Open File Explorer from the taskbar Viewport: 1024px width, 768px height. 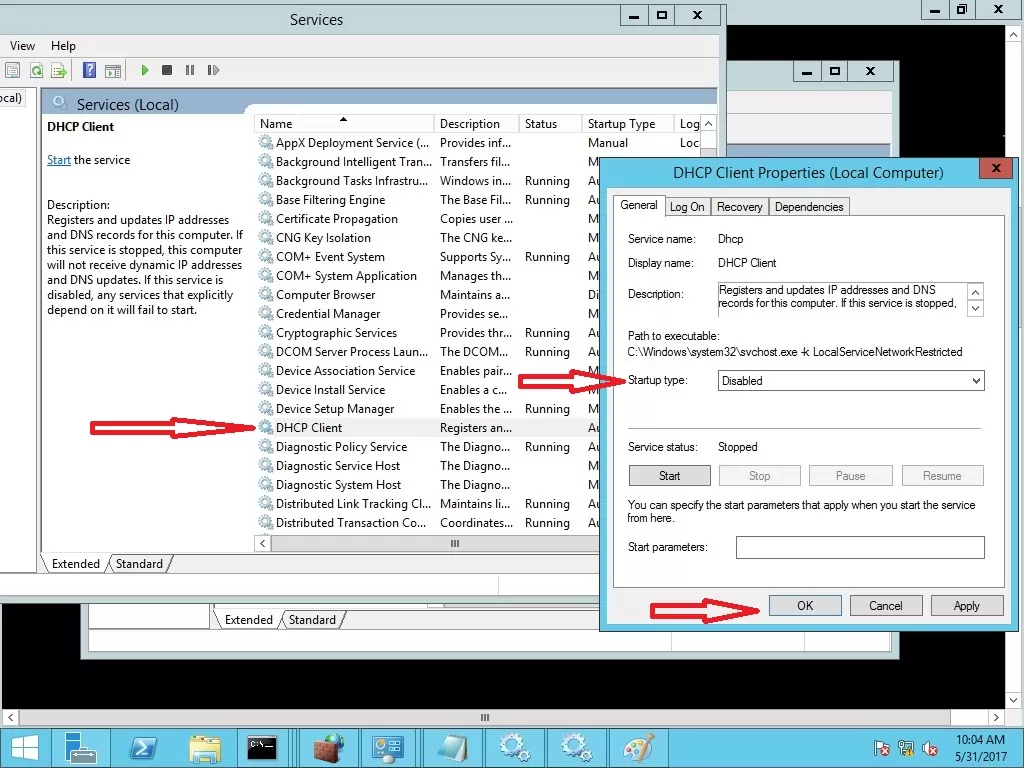pyautogui.click(x=205, y=748)
